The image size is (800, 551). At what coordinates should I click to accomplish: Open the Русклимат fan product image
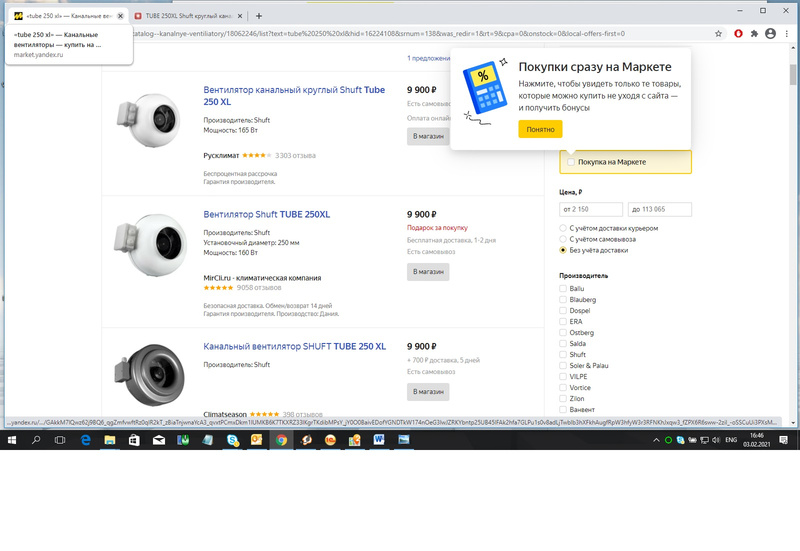pos(149,120)
